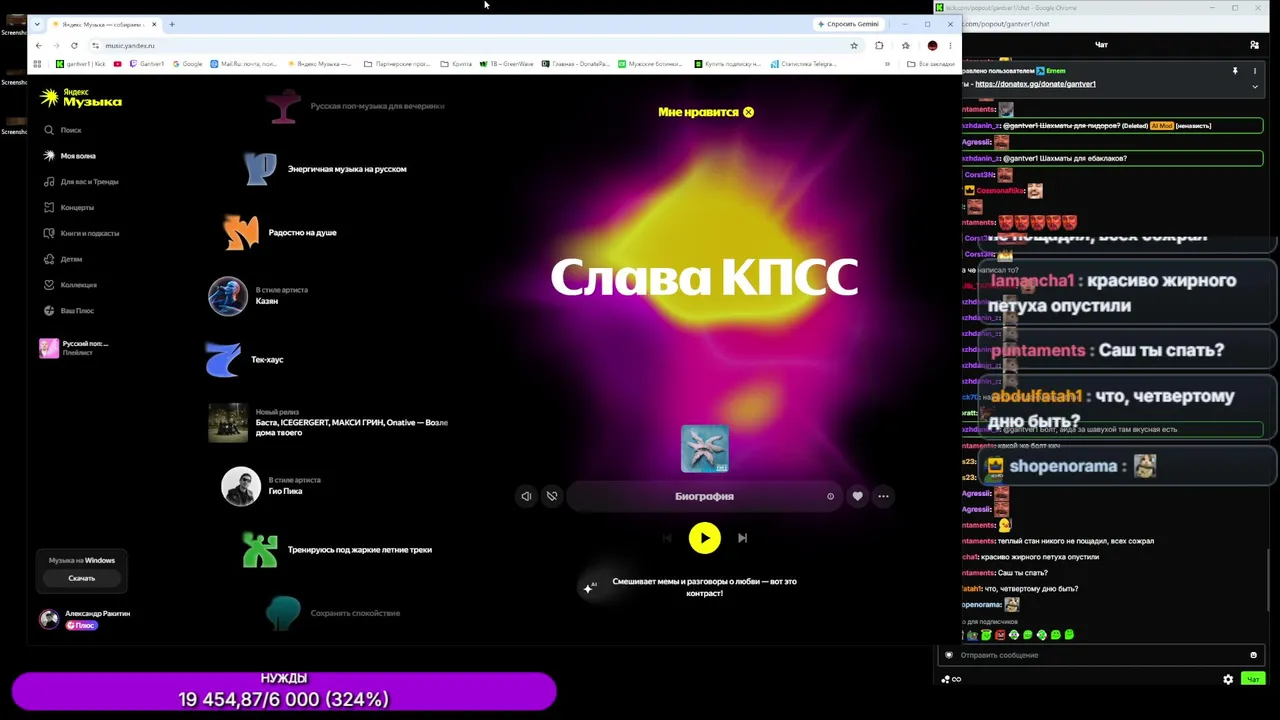Open the Chrome extensions puzzle icon

click(x=879, y=45)
